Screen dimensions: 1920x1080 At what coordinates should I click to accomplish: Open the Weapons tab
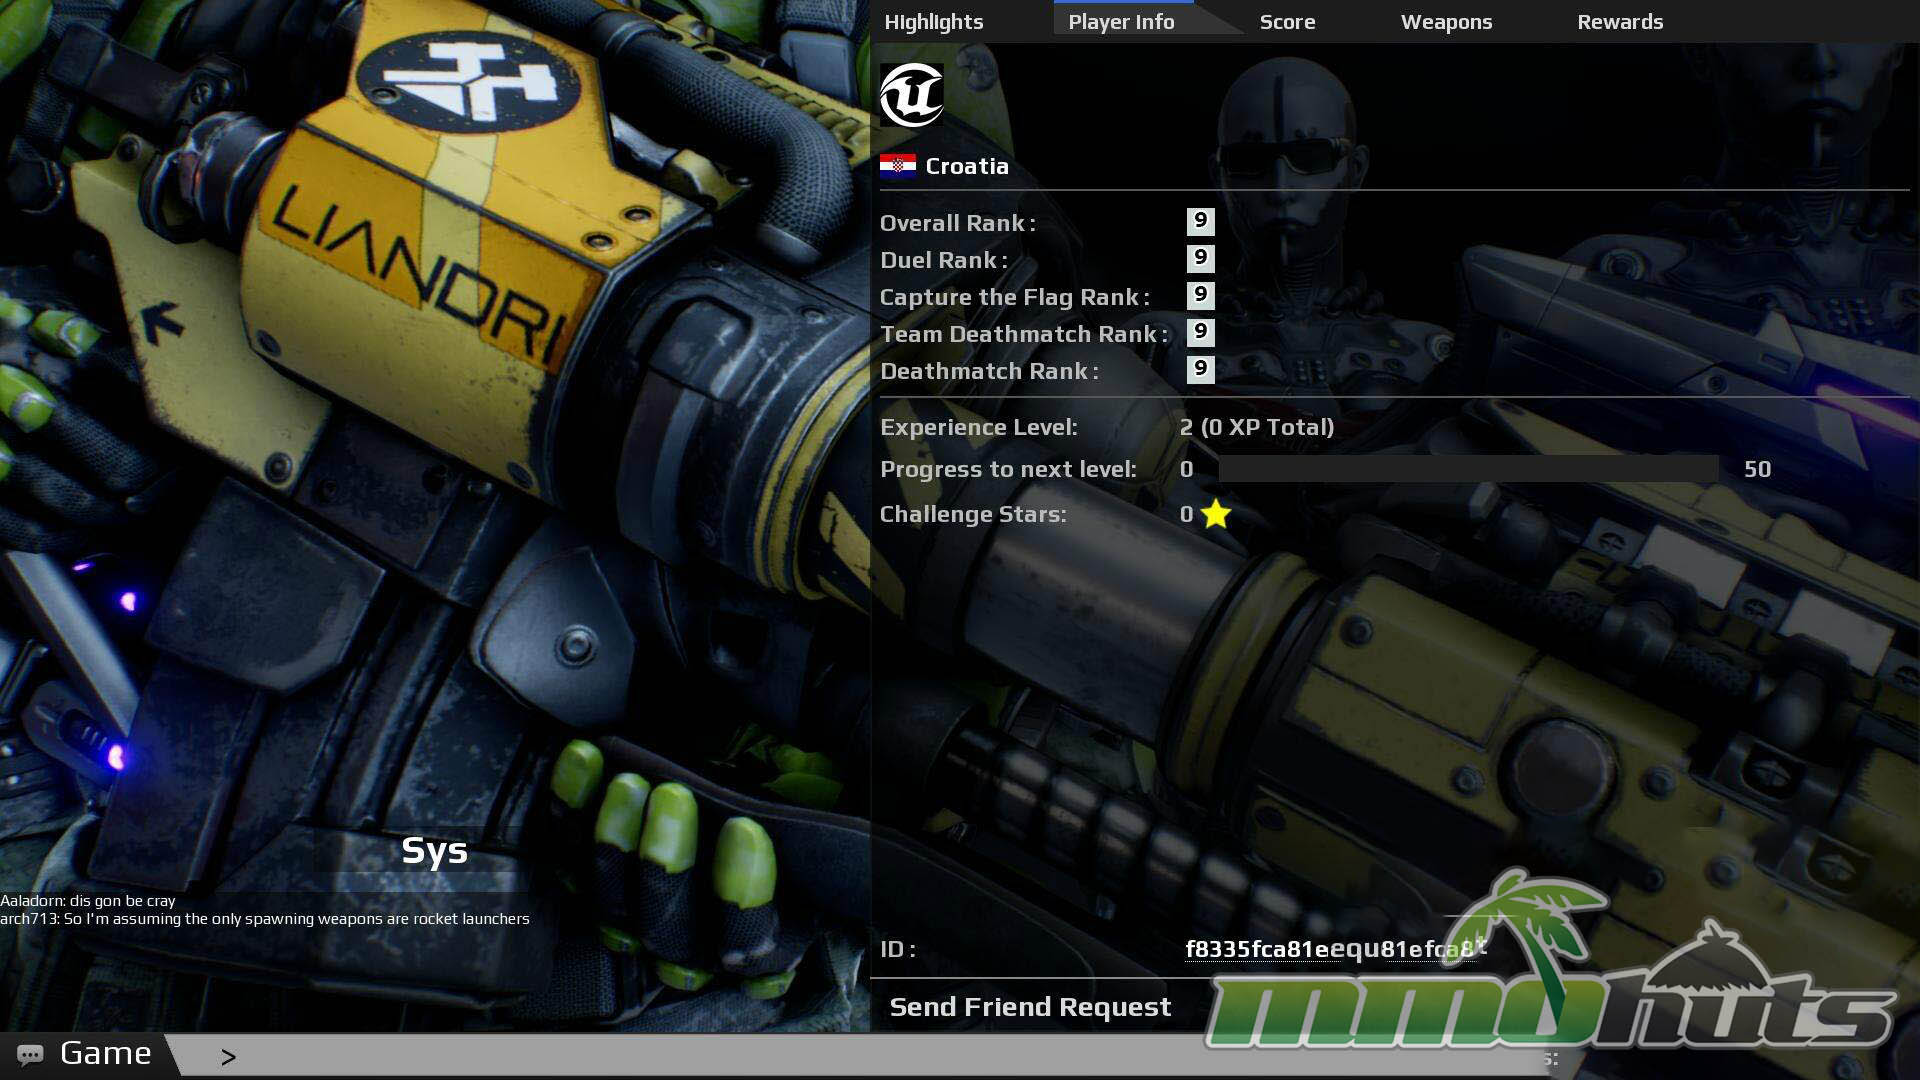coord(1446,22)
